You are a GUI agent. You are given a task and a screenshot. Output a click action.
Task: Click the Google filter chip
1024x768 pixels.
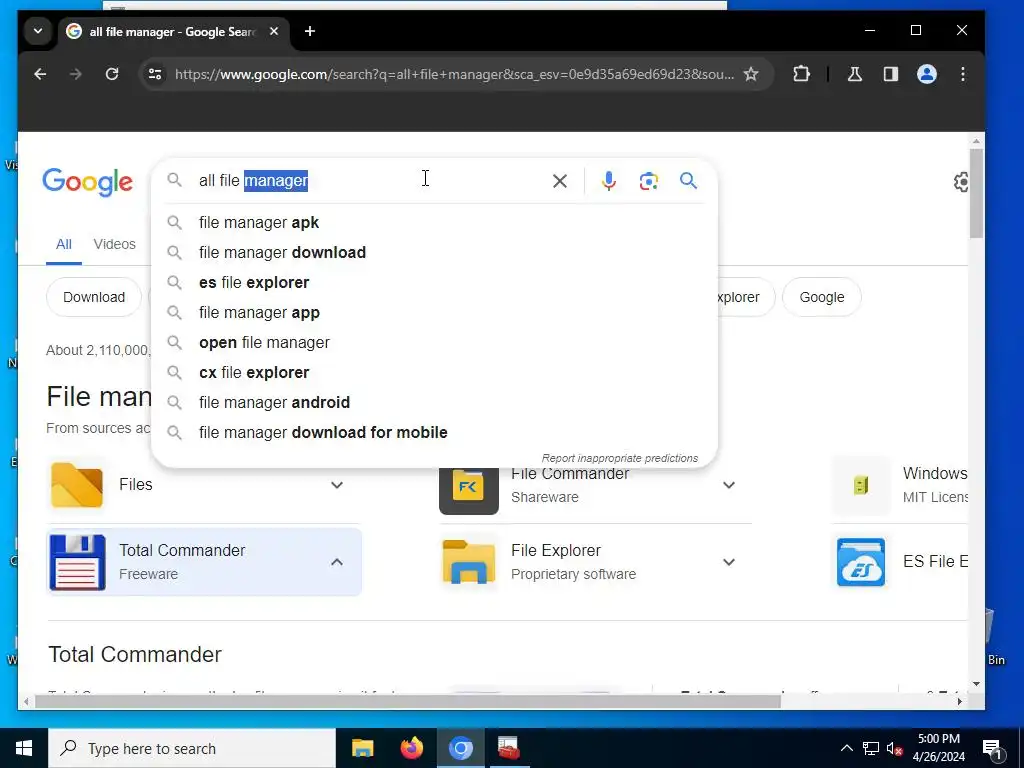point(822,297)
